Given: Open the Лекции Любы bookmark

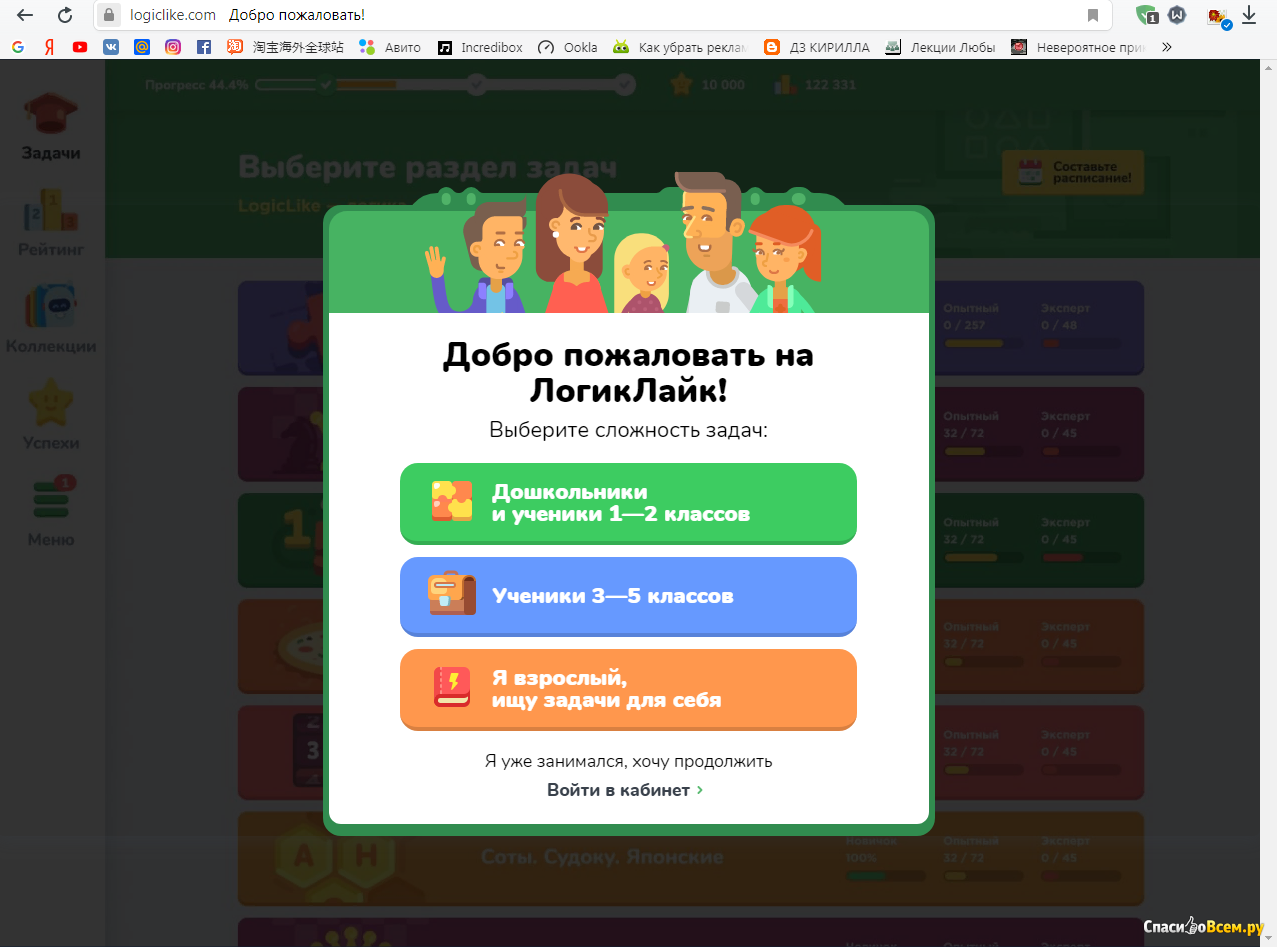Looking at the screenshot, I should 941,47.
